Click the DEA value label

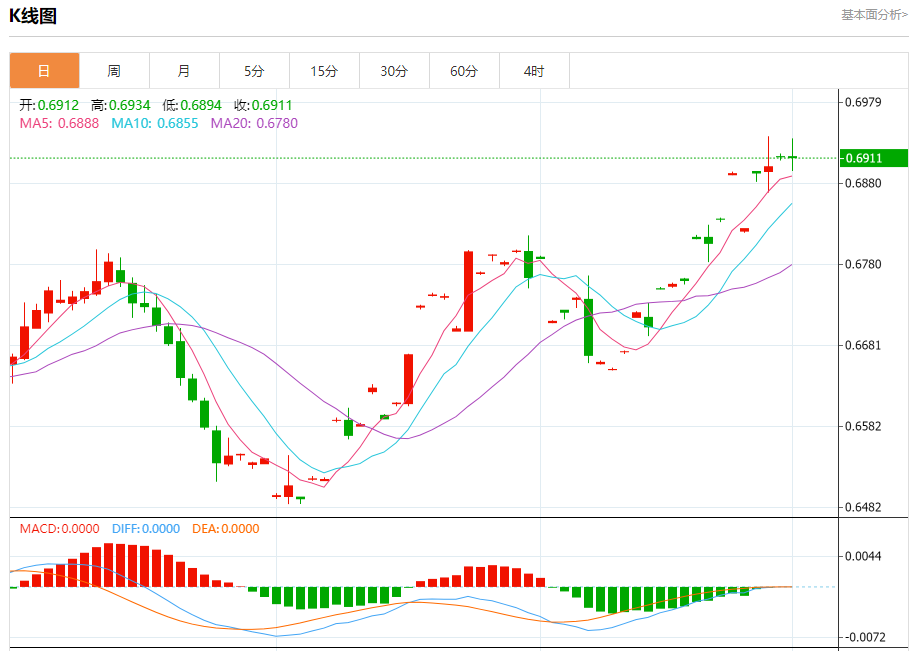[225, 529]
